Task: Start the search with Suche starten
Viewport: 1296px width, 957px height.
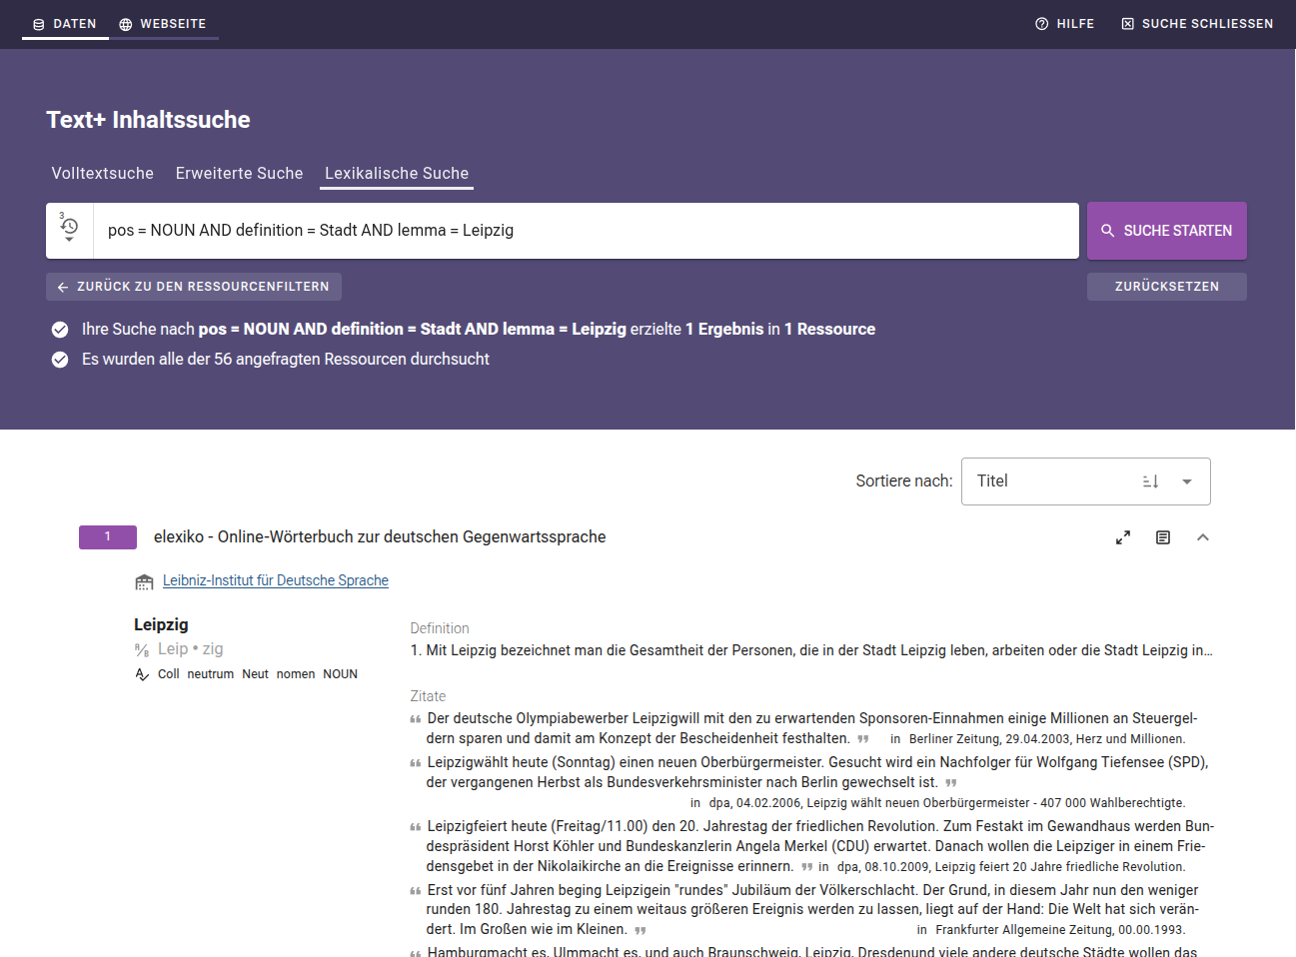Action: click(x=1167, y=231)
